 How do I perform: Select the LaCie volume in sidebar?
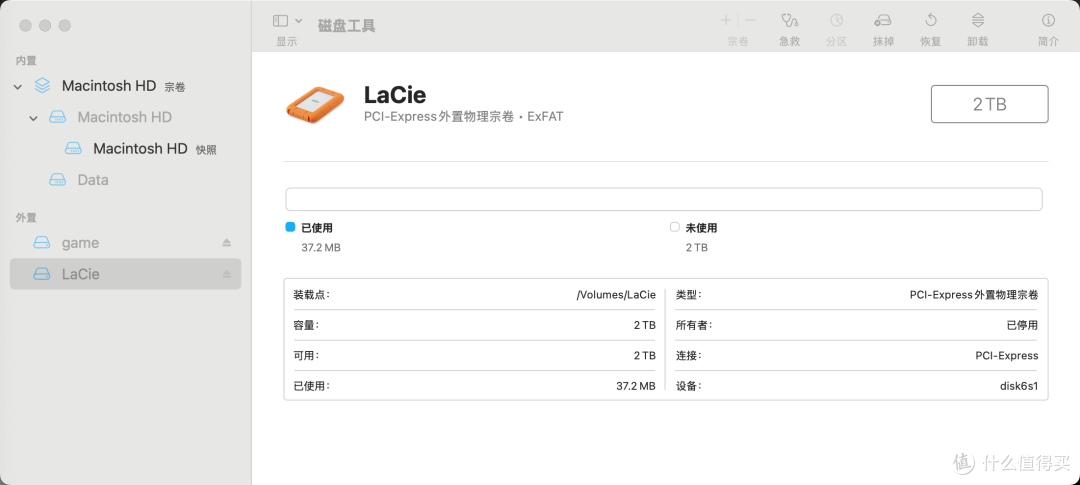(125, 274)
